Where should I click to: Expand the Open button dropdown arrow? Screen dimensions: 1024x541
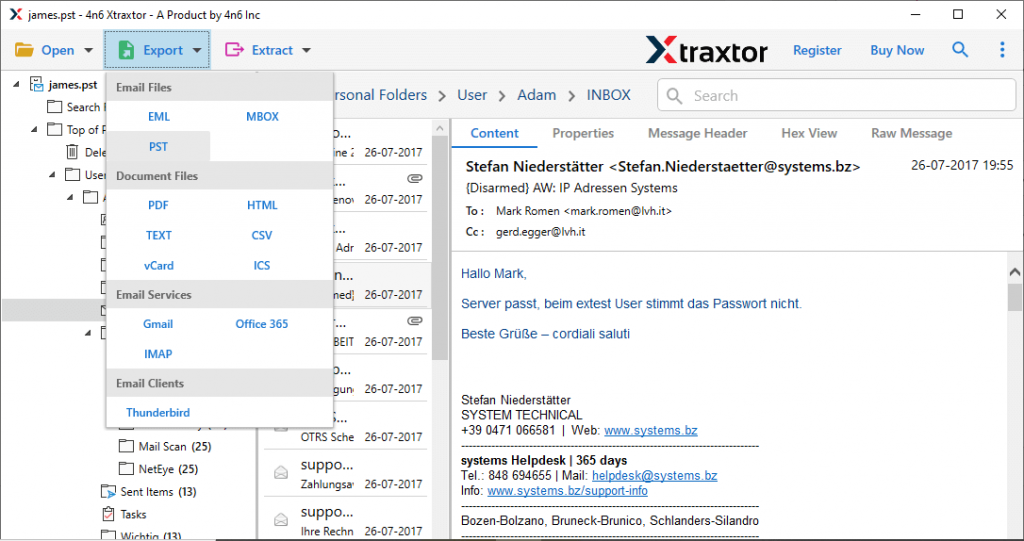point(88,50)
